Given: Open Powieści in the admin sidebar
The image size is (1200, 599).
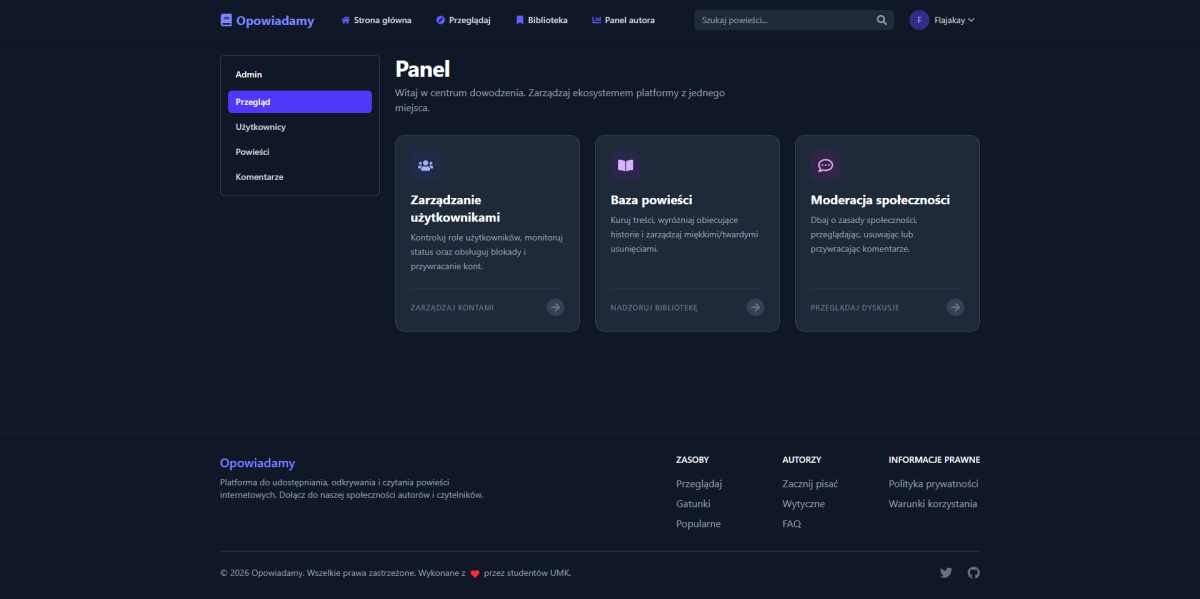Looking at the screenshot, I should [252, 152].
